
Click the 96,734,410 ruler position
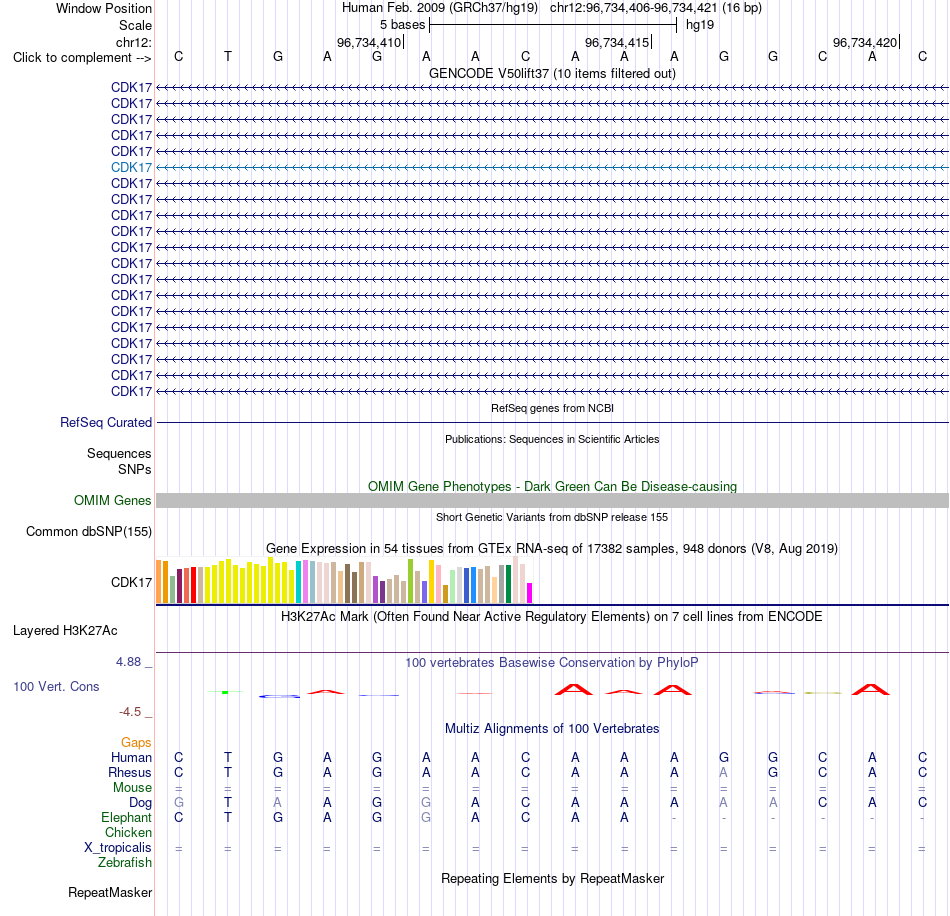(x=369, y=42)
